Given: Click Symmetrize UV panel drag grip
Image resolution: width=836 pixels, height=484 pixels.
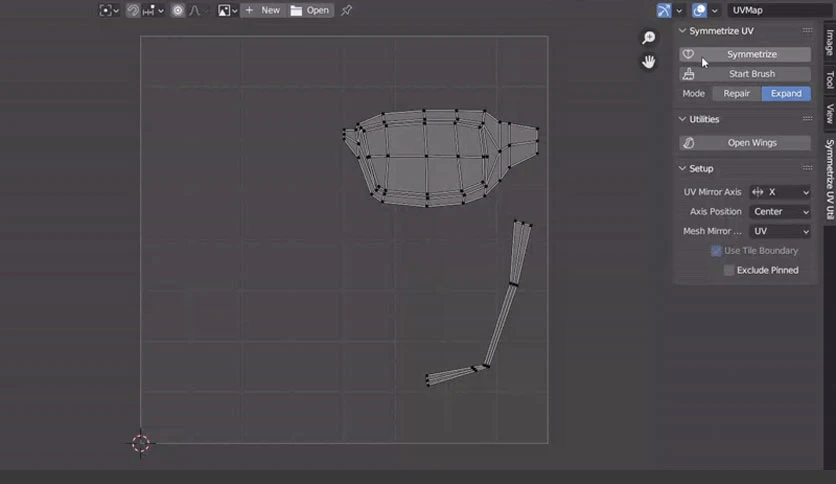Looking at the screenshot, I should coord(807,30).
